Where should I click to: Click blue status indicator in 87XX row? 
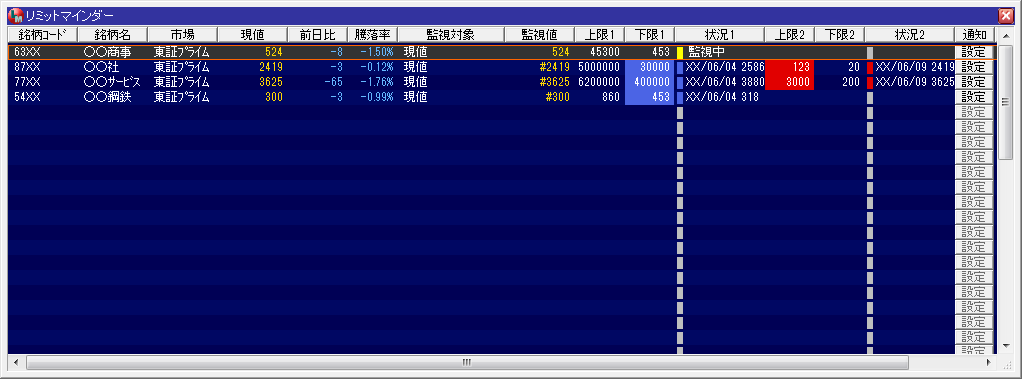[680, 67]
